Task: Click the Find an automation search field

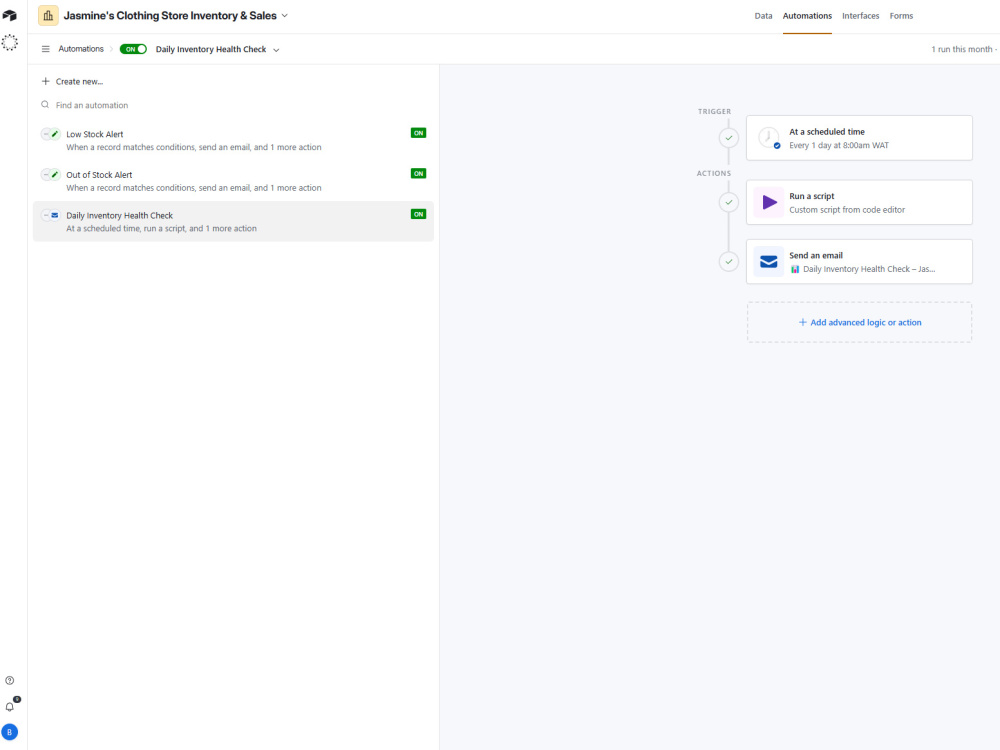Action: [x=233, y=105]
